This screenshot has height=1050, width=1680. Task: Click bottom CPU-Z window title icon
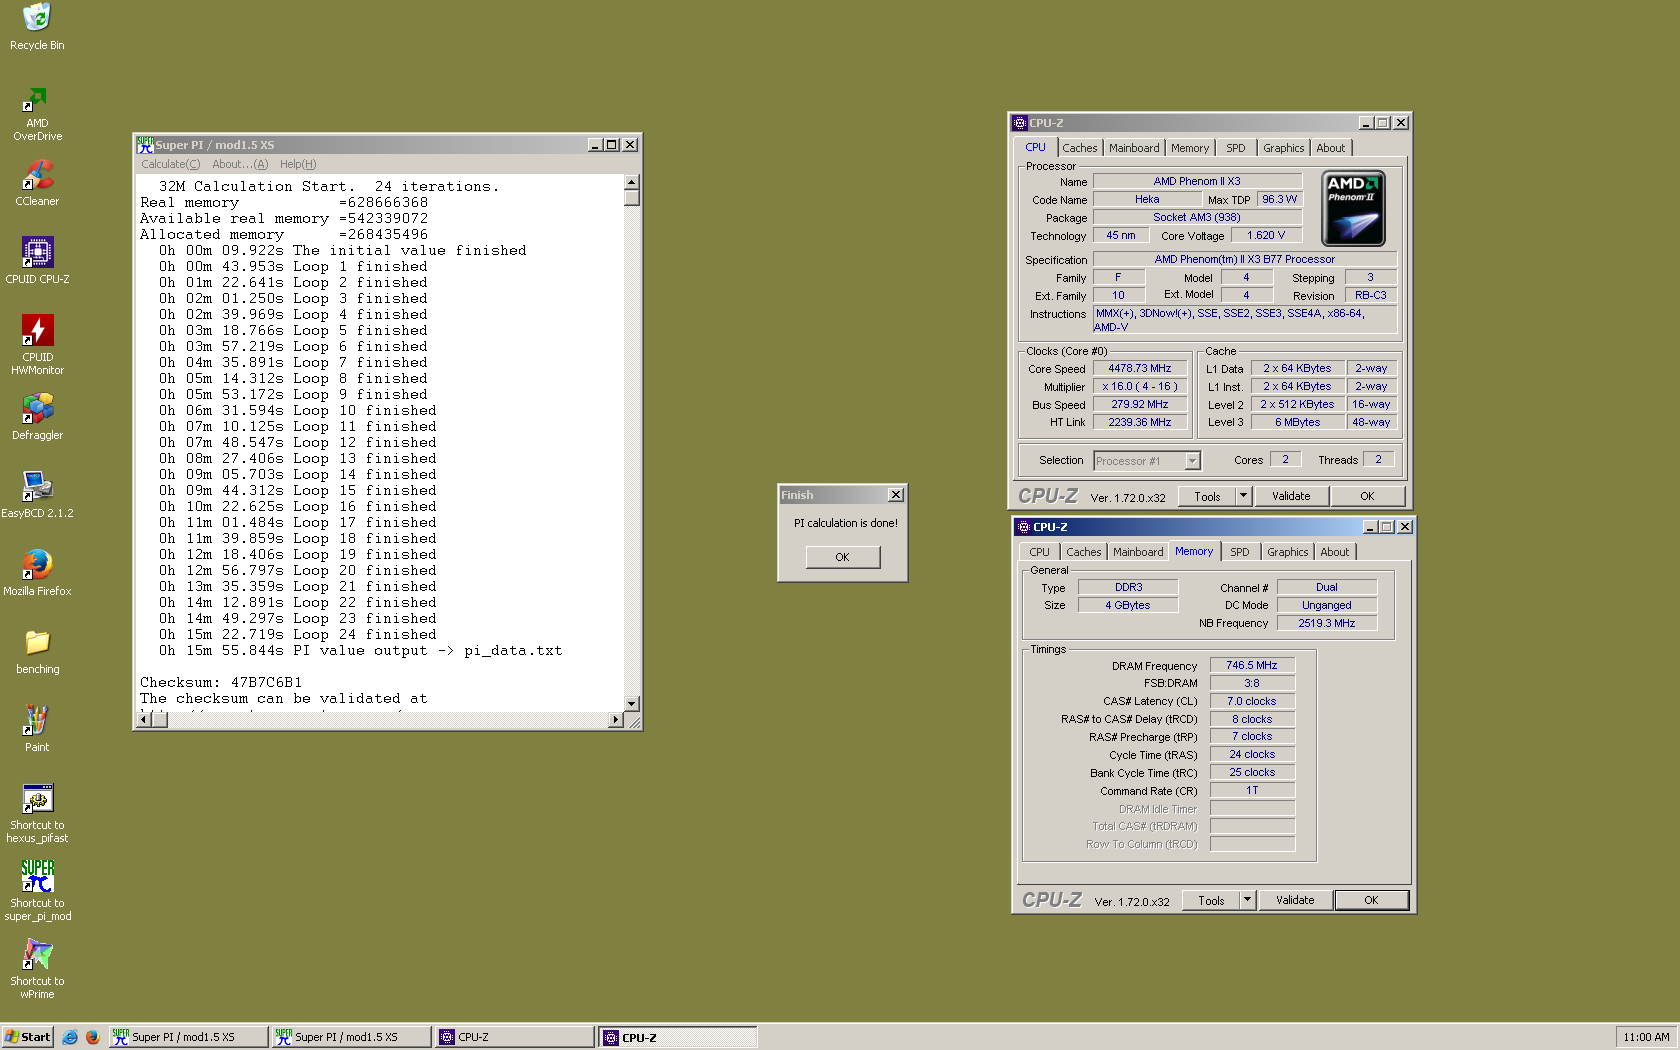coord(1023,527)
